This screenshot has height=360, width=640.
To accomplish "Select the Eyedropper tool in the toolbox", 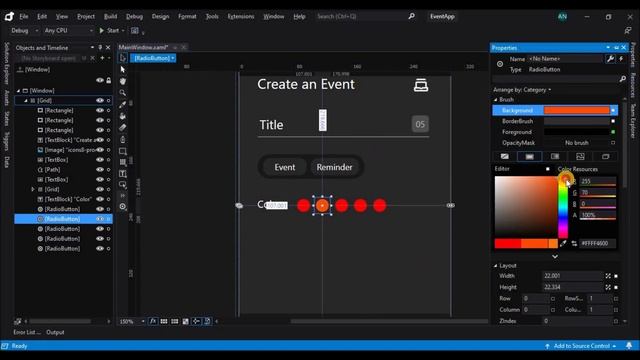I will [122, 104].
